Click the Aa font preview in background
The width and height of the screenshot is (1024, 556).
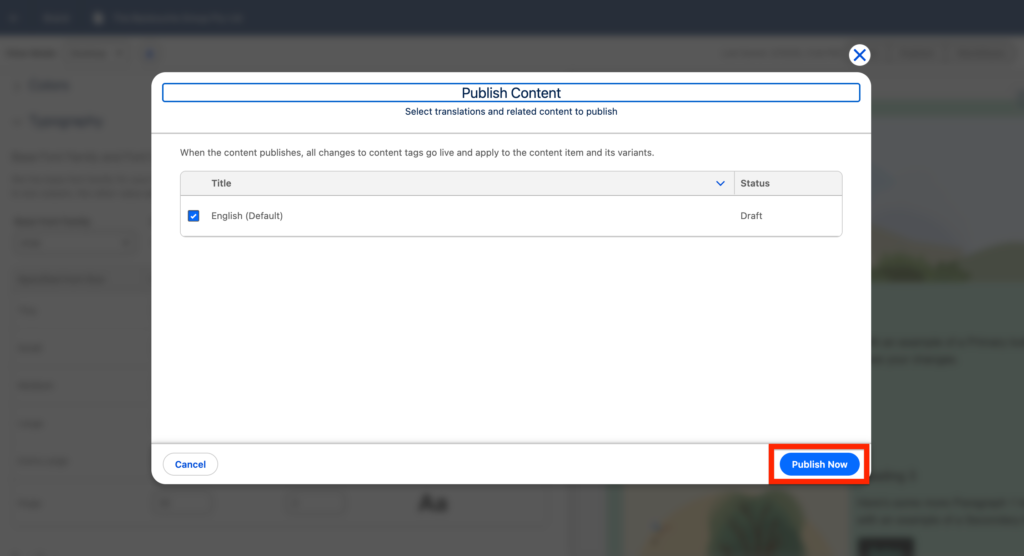point(432,502)
